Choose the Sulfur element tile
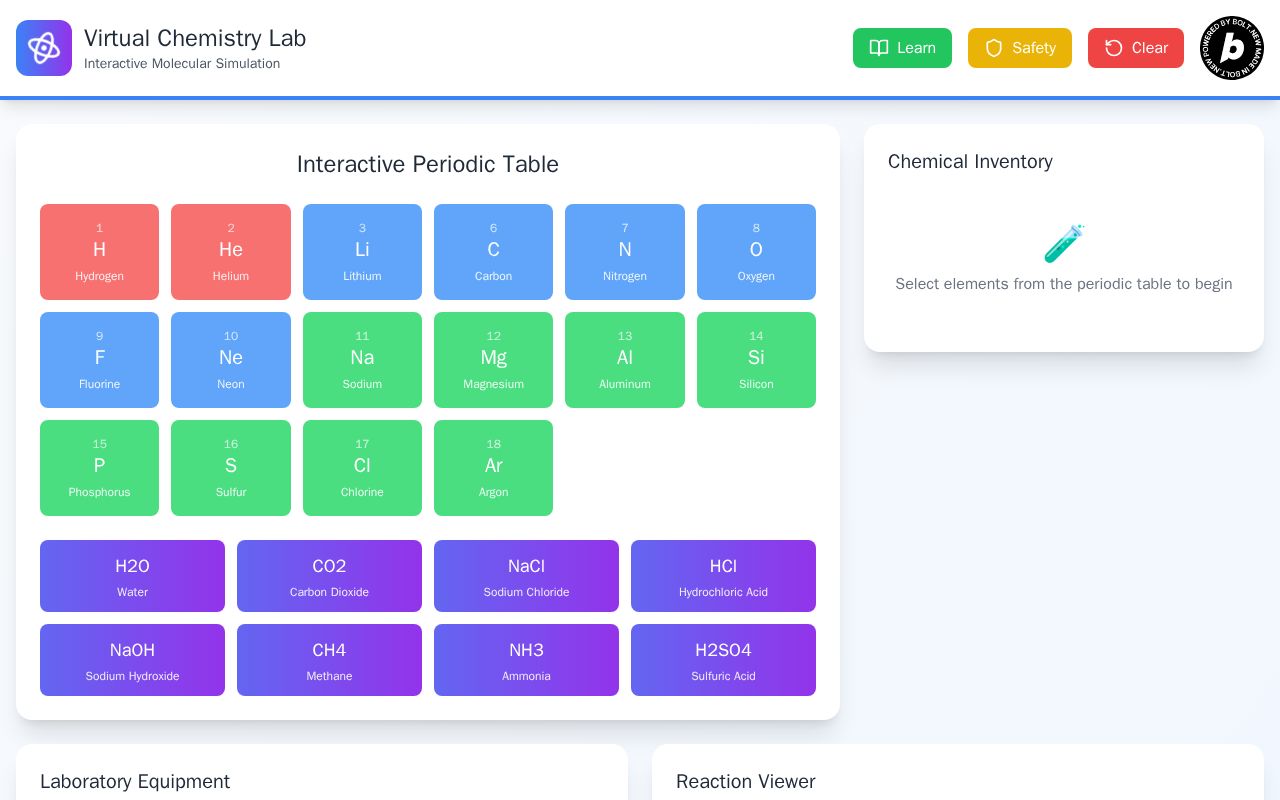This screenshot has width=1280, height=800. click(x=231, y=468)
